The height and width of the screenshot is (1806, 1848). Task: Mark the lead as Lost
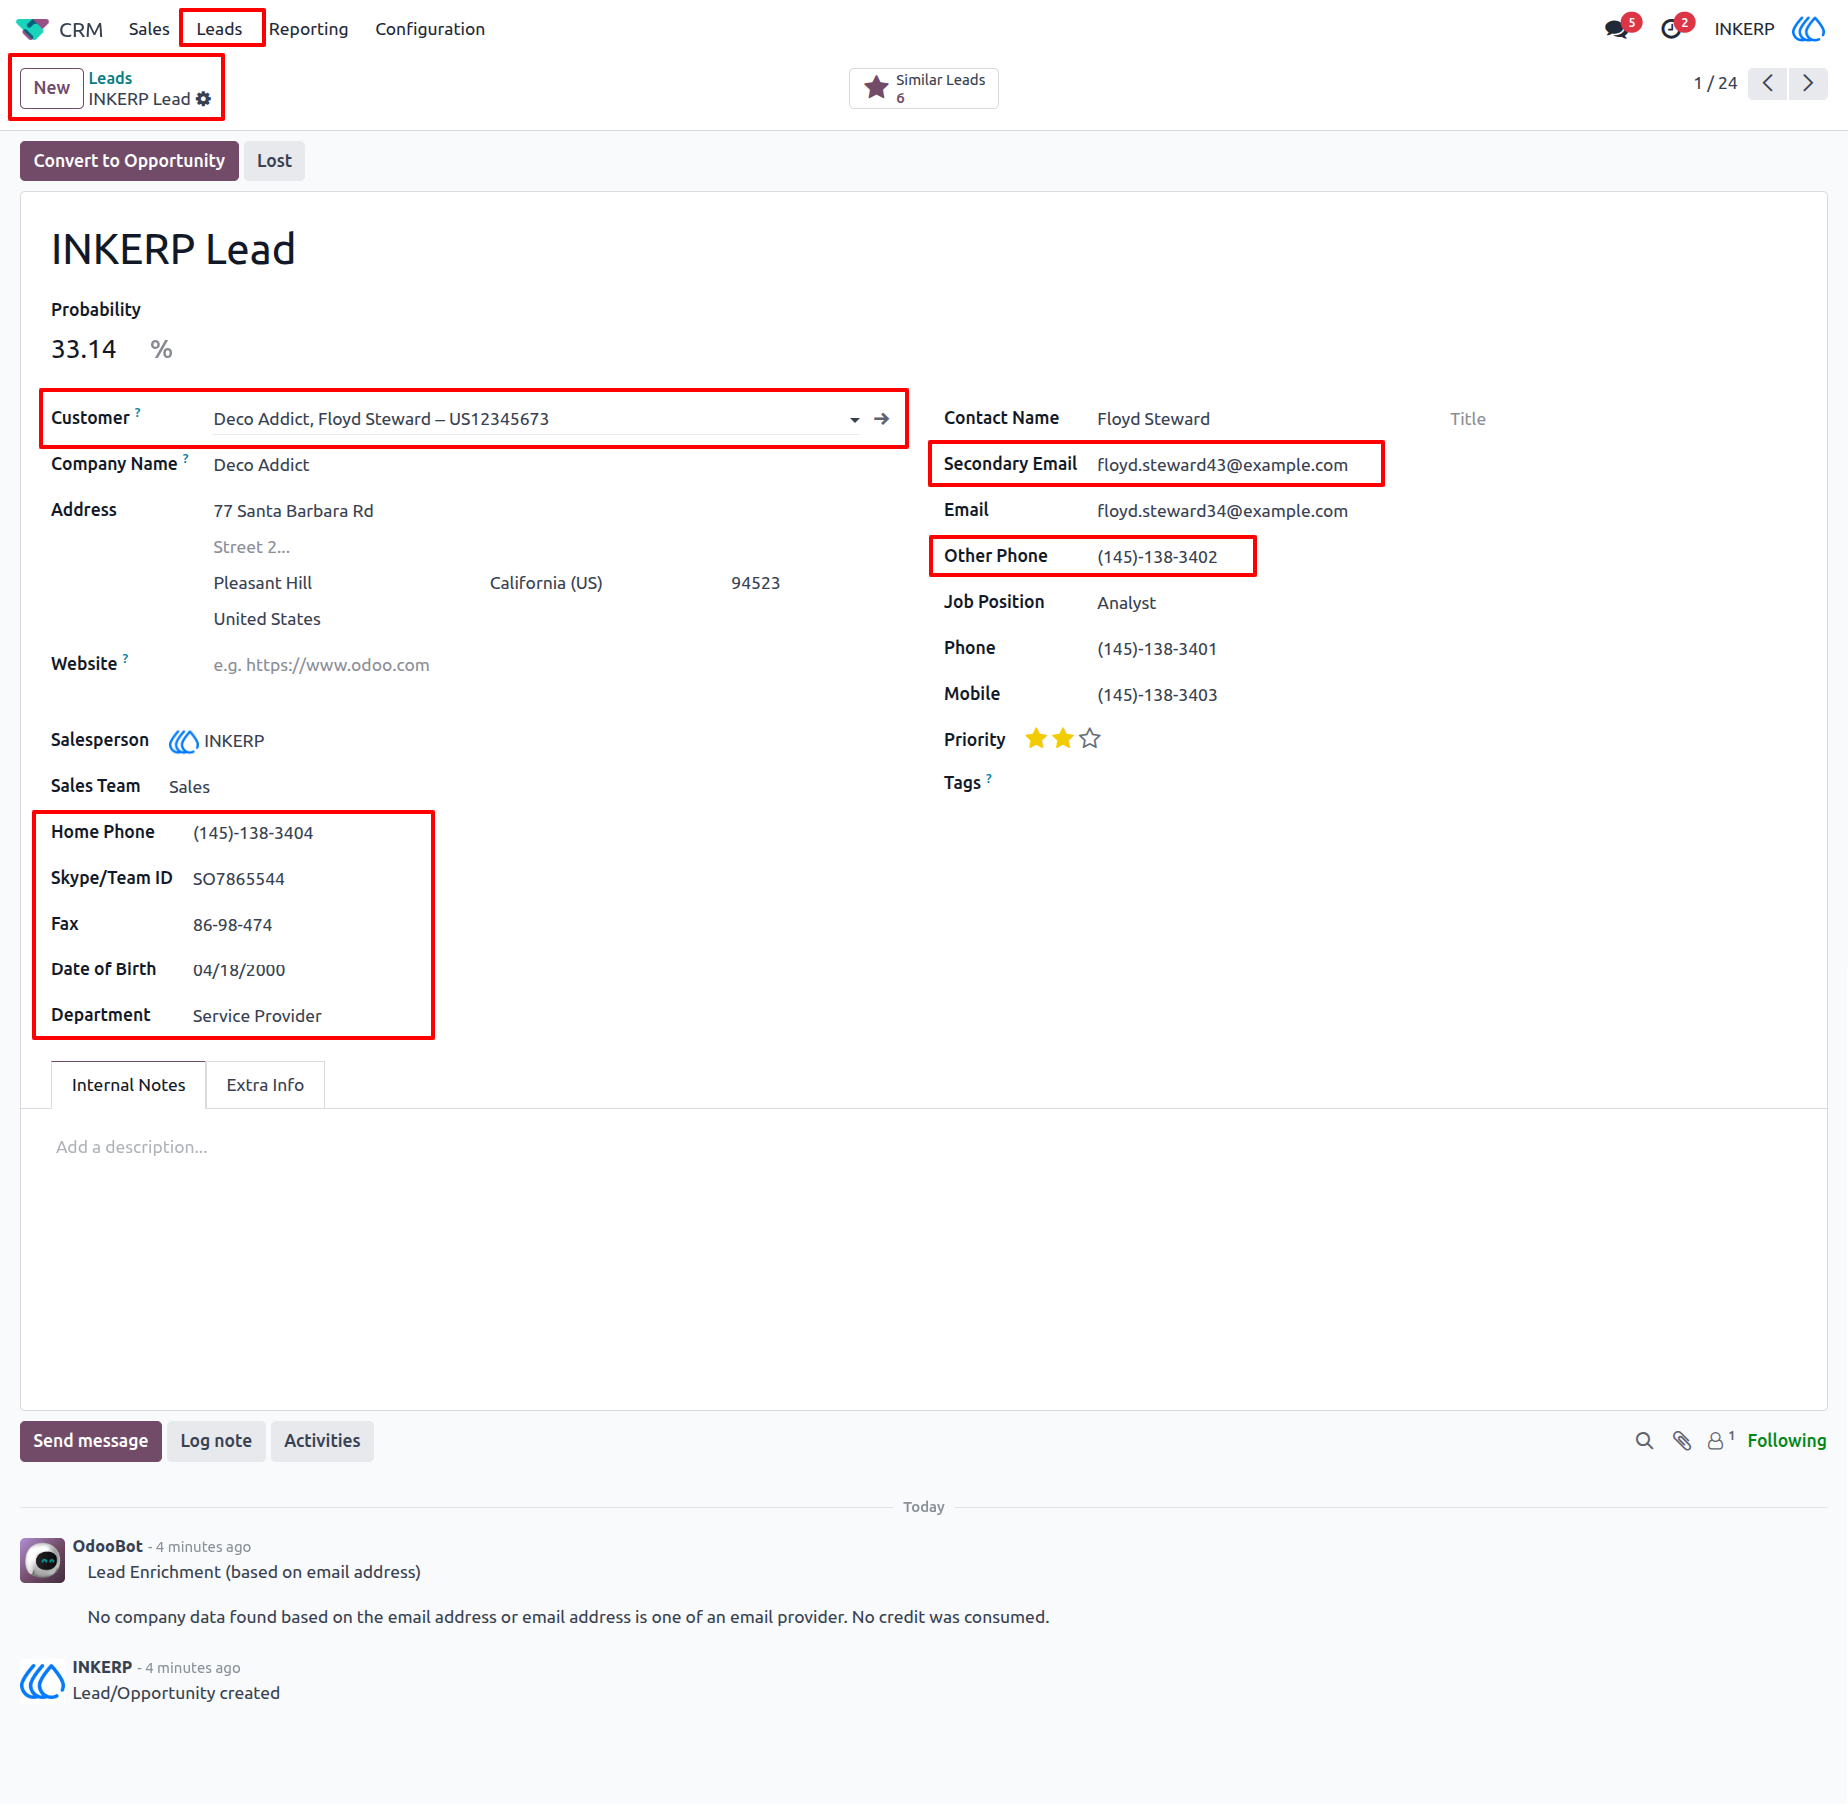(x=274, y=161)
